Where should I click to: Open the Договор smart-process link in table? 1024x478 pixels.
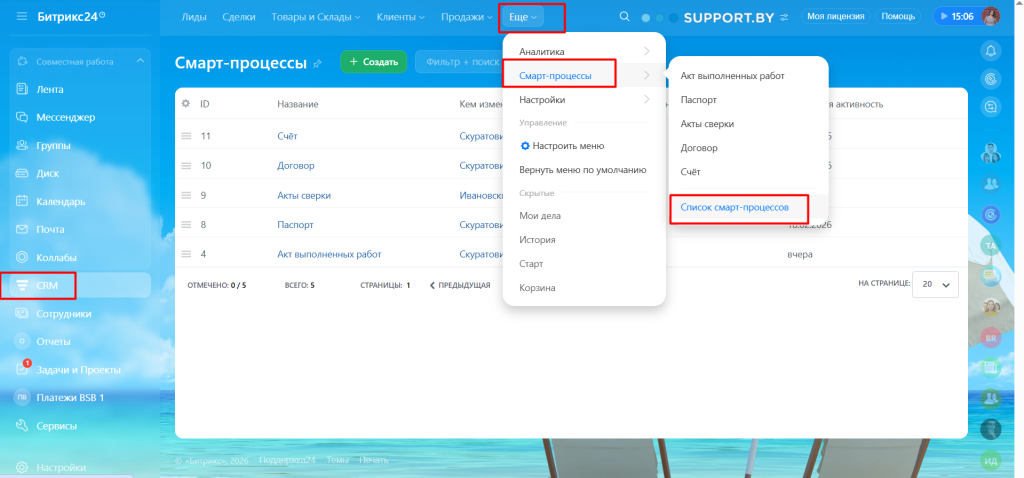click(x=295, y=166)
